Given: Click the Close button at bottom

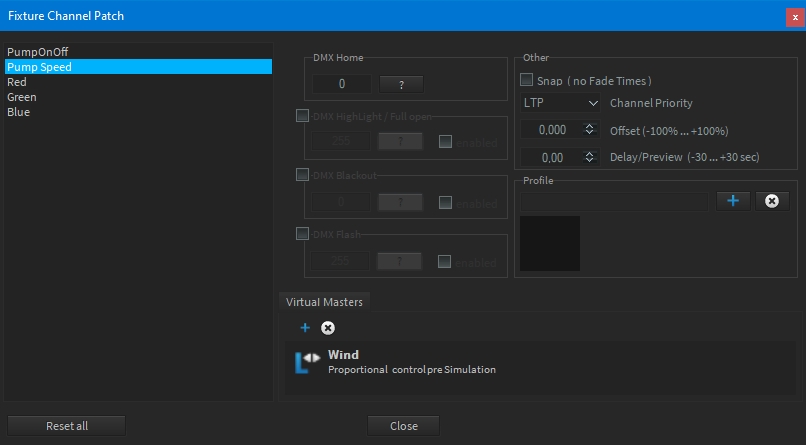Looking at the screenshot, I should tap(403, 426).
